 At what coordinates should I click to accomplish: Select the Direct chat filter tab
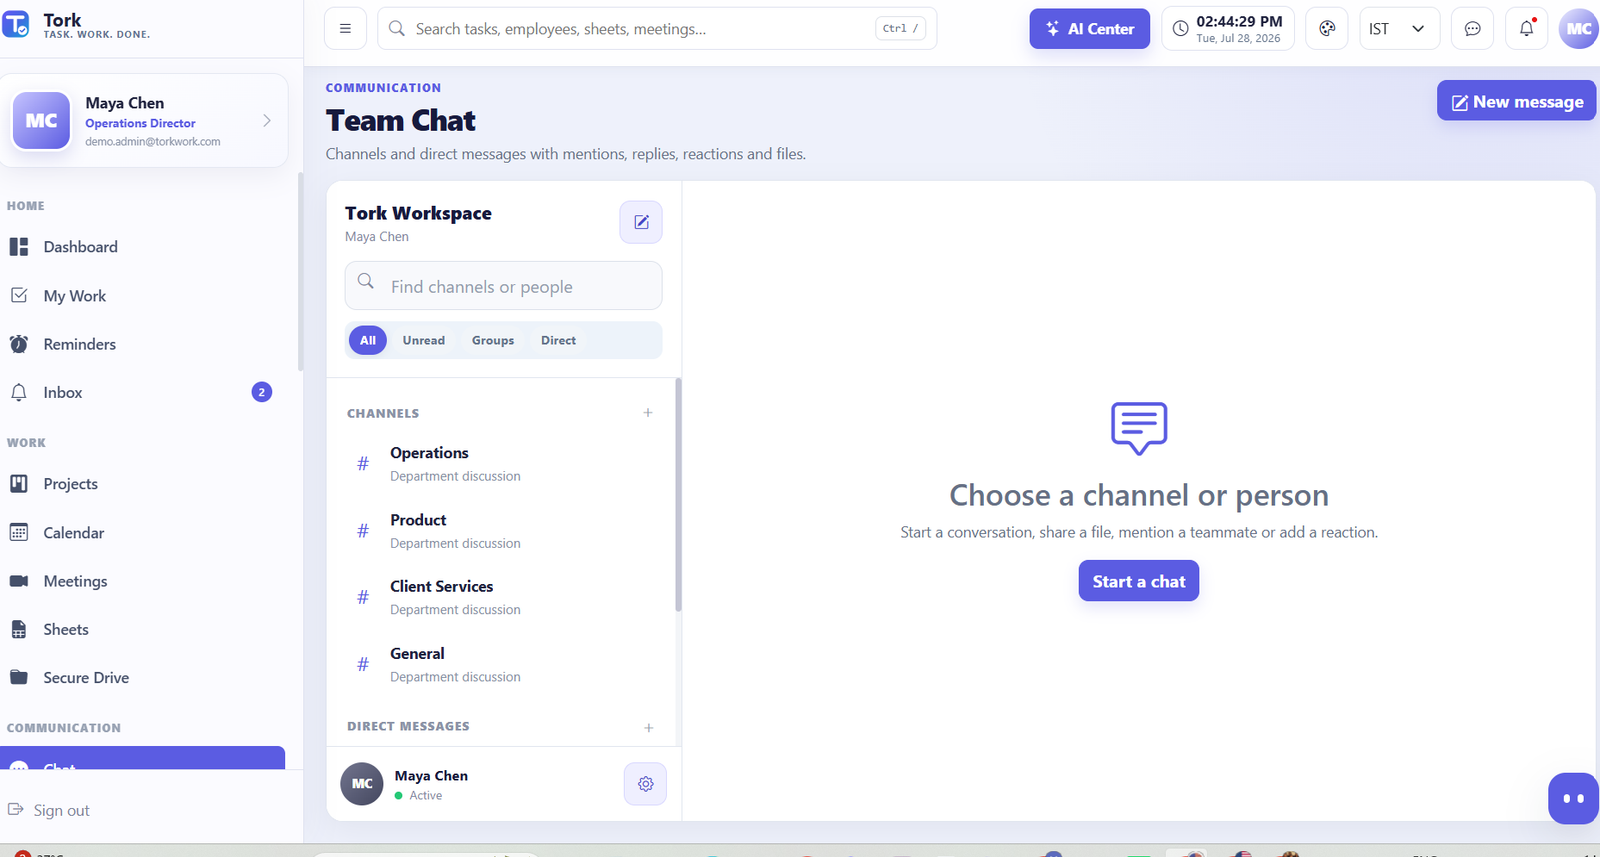click(558, 340)
